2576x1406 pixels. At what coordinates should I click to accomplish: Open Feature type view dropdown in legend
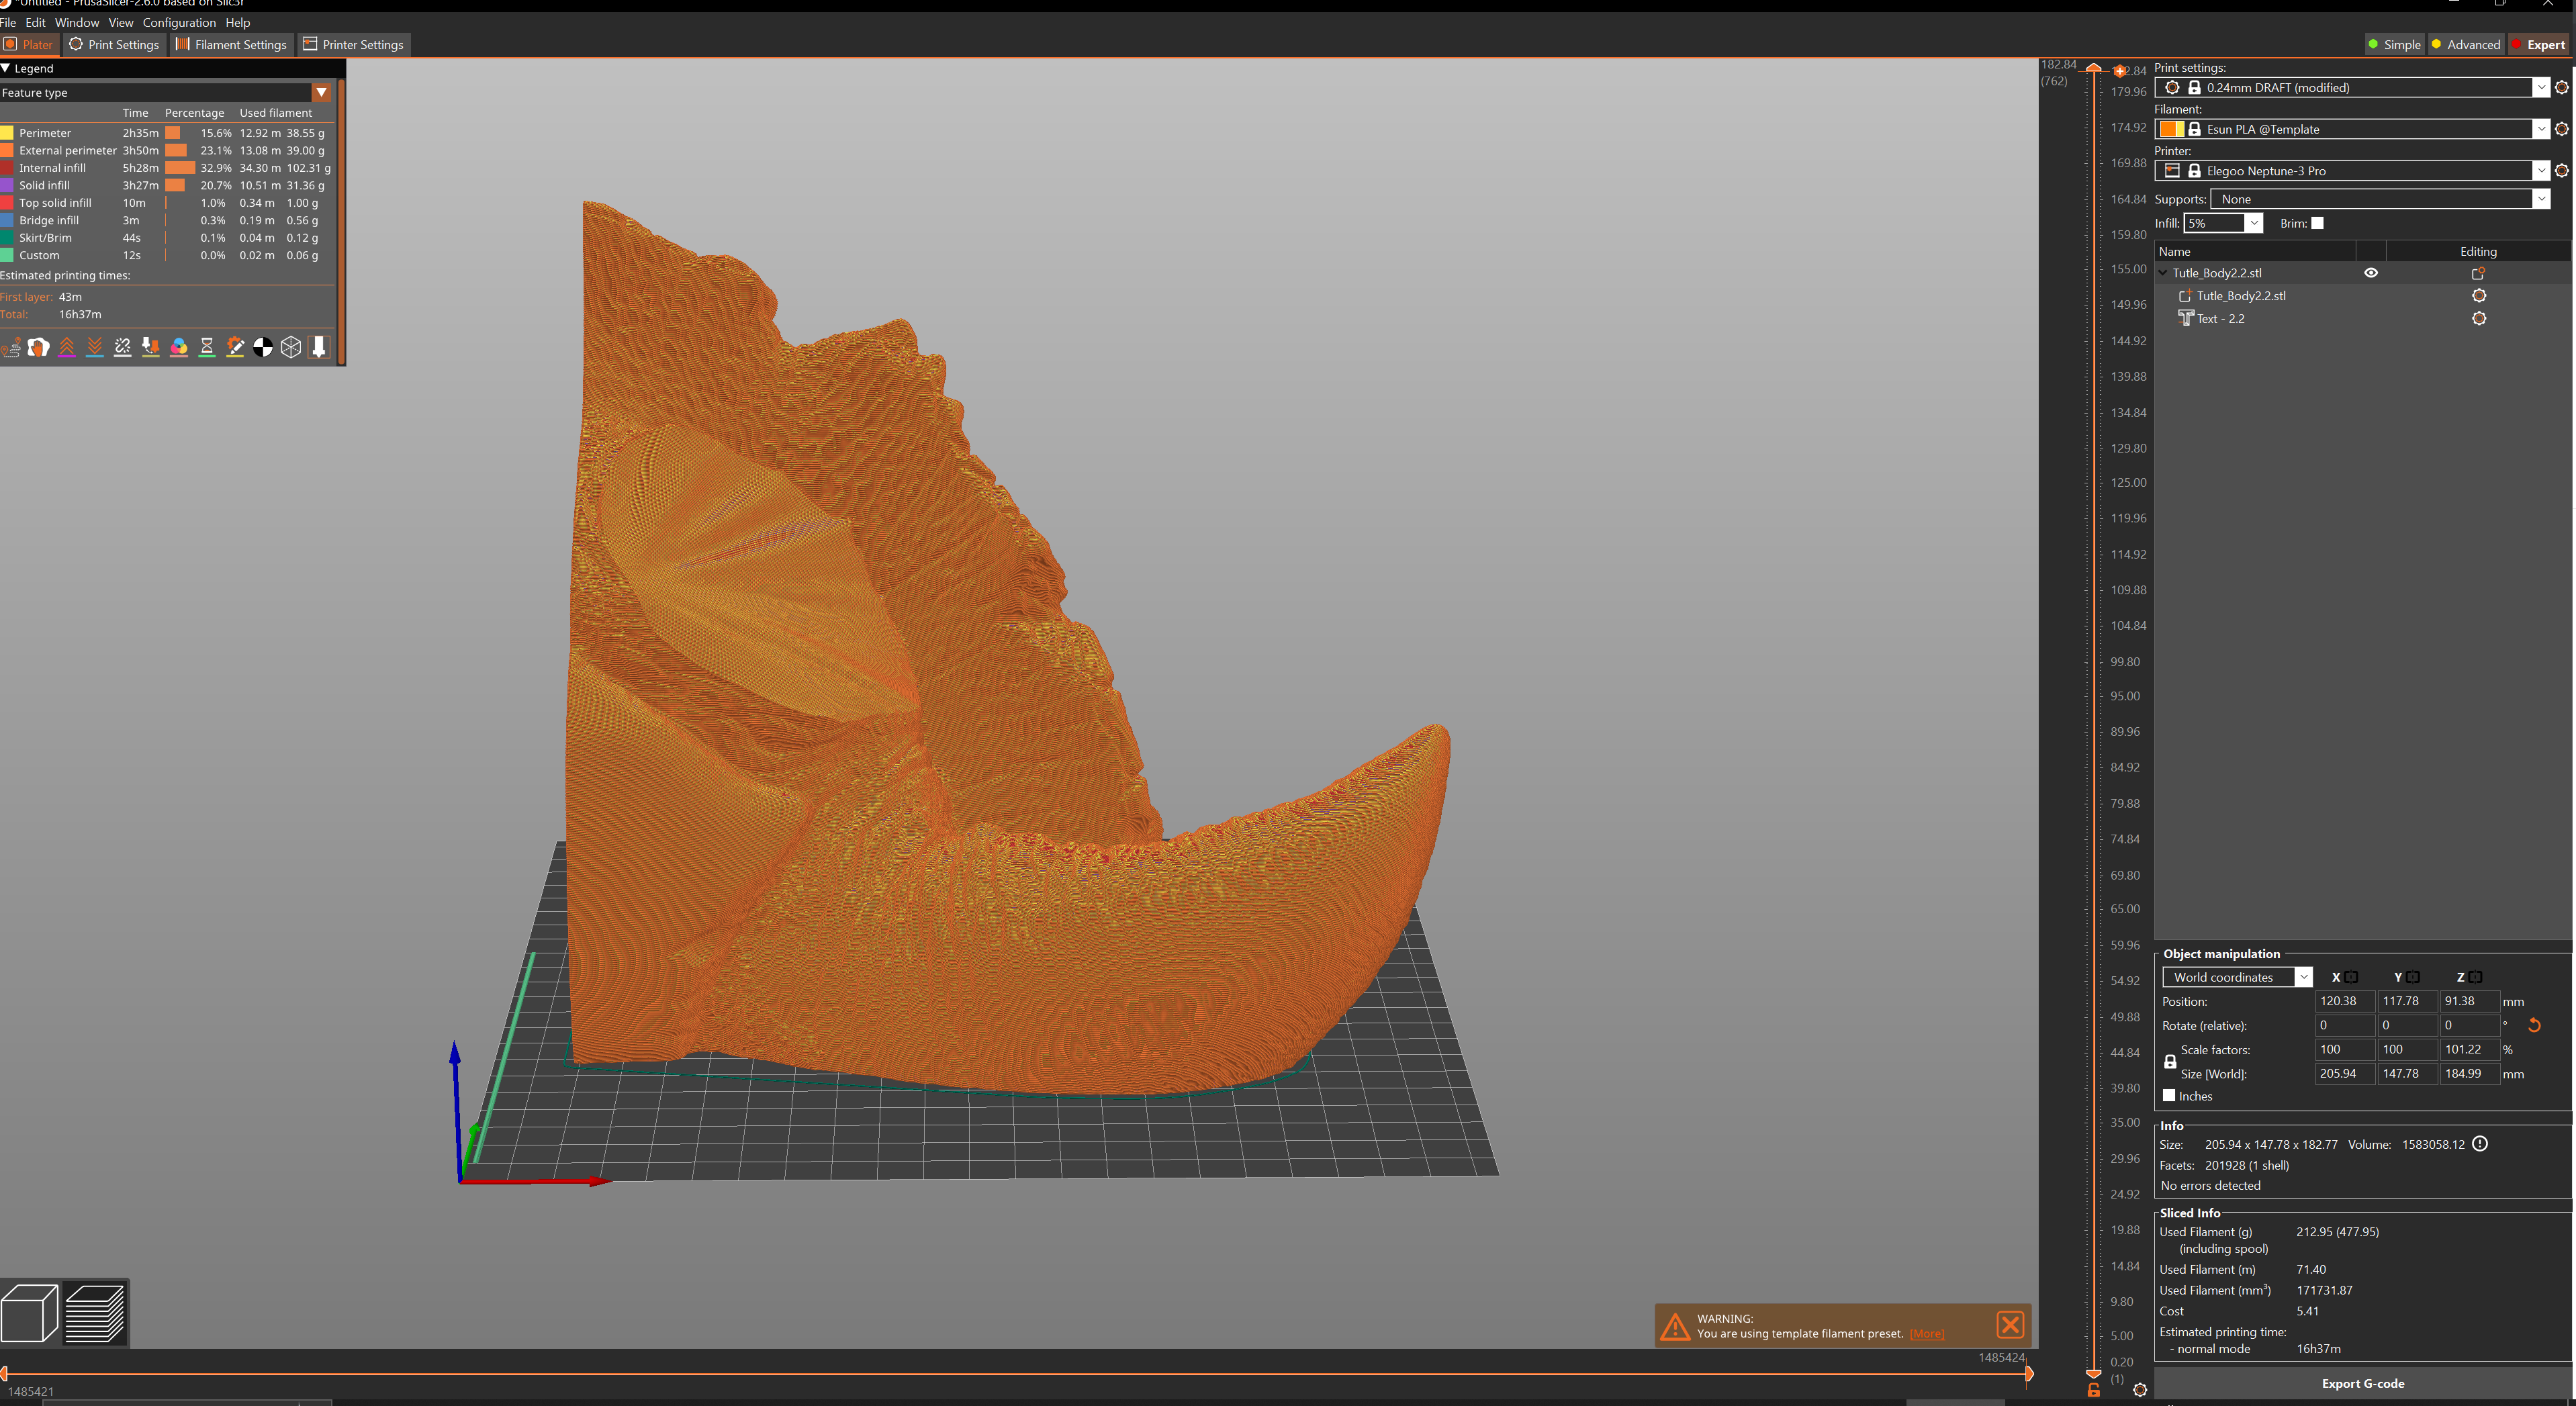322,93
